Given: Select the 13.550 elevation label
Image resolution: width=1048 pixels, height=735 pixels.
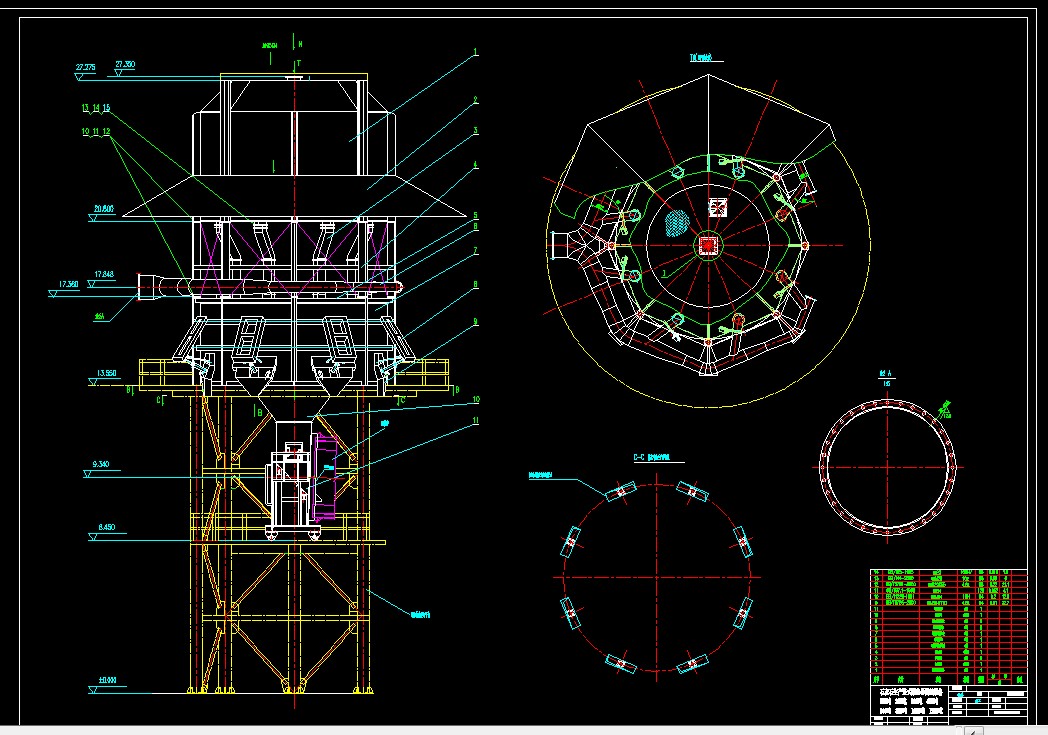Looking at the screenshot, I should (x=106, y=373).
